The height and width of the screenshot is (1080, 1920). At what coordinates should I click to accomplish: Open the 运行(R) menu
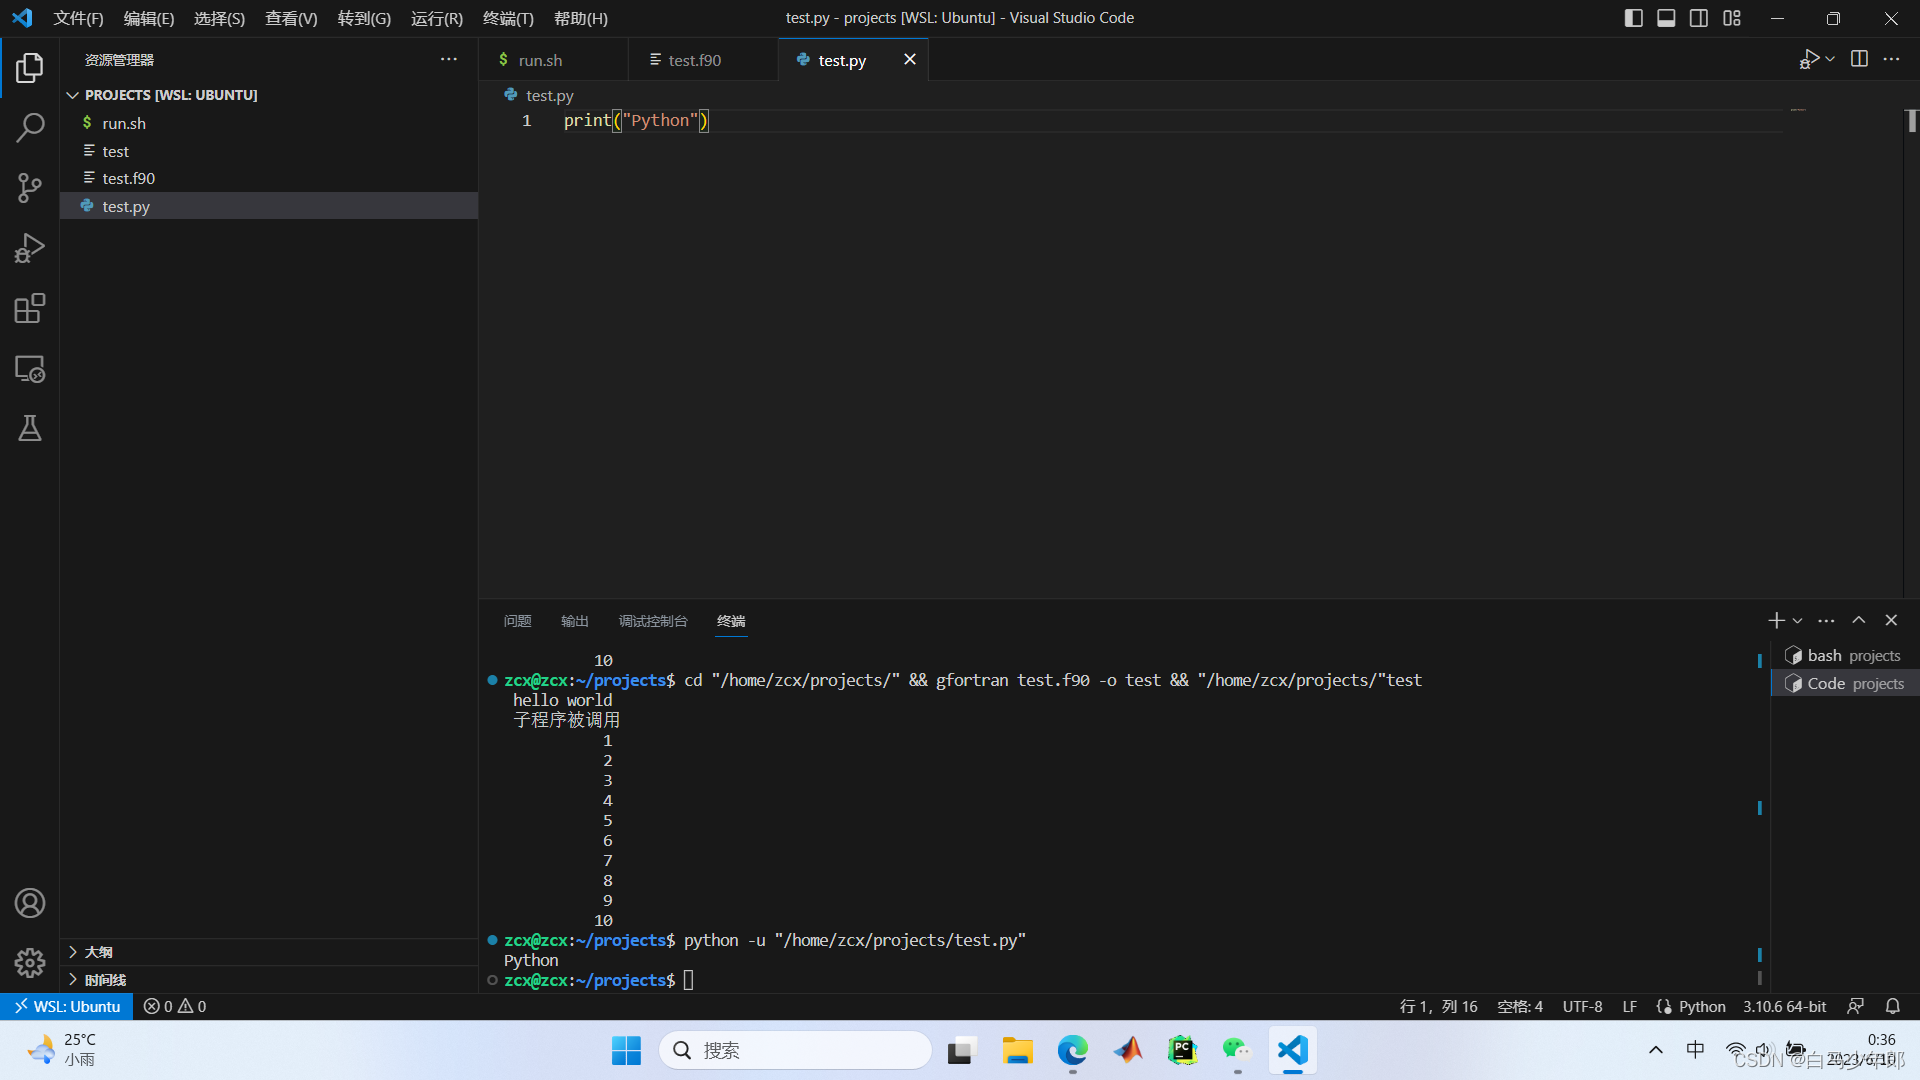click(x=437, y=18)
